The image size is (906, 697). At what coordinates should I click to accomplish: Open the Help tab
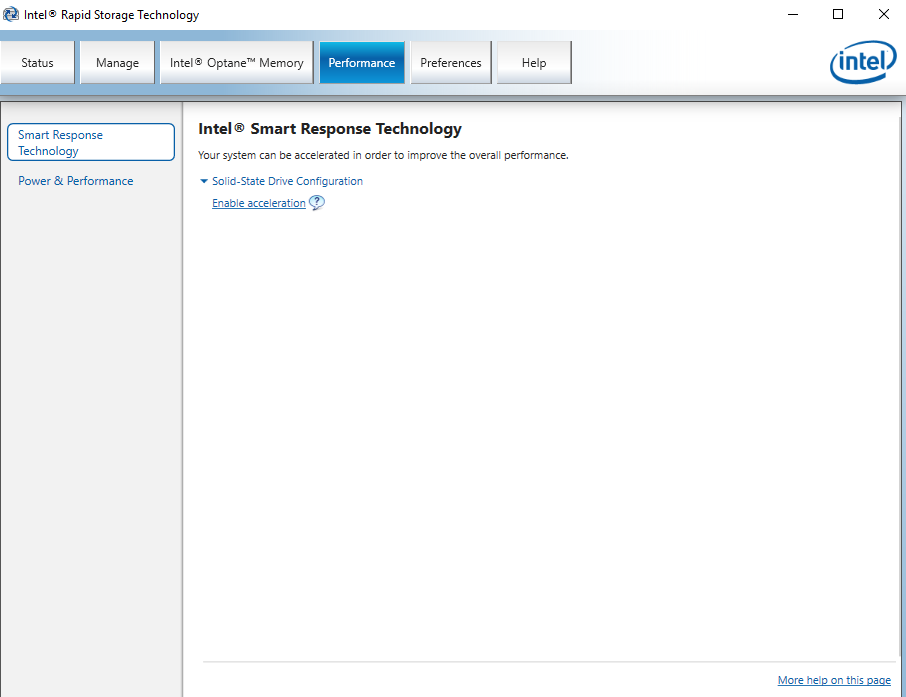click(x=534, y=62)
